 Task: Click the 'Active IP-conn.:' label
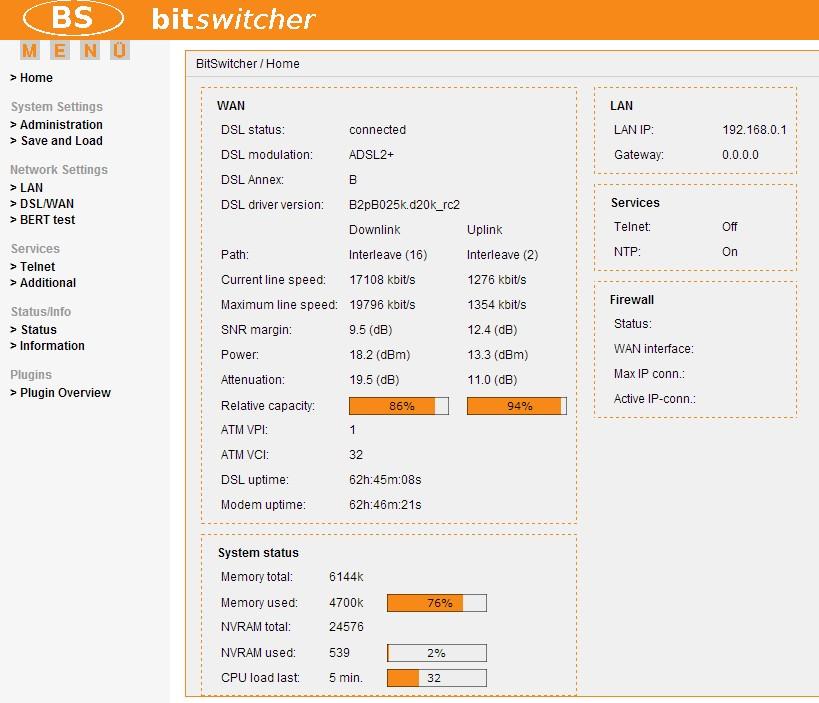point(654,399)
